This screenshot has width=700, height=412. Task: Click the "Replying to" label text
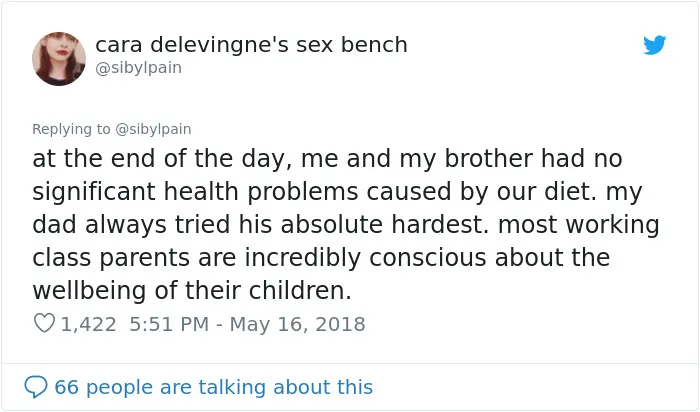pos(71,129)
